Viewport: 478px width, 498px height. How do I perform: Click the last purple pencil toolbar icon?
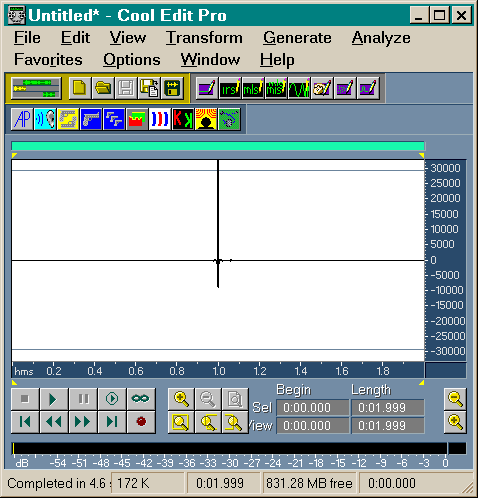click(368, 88)
